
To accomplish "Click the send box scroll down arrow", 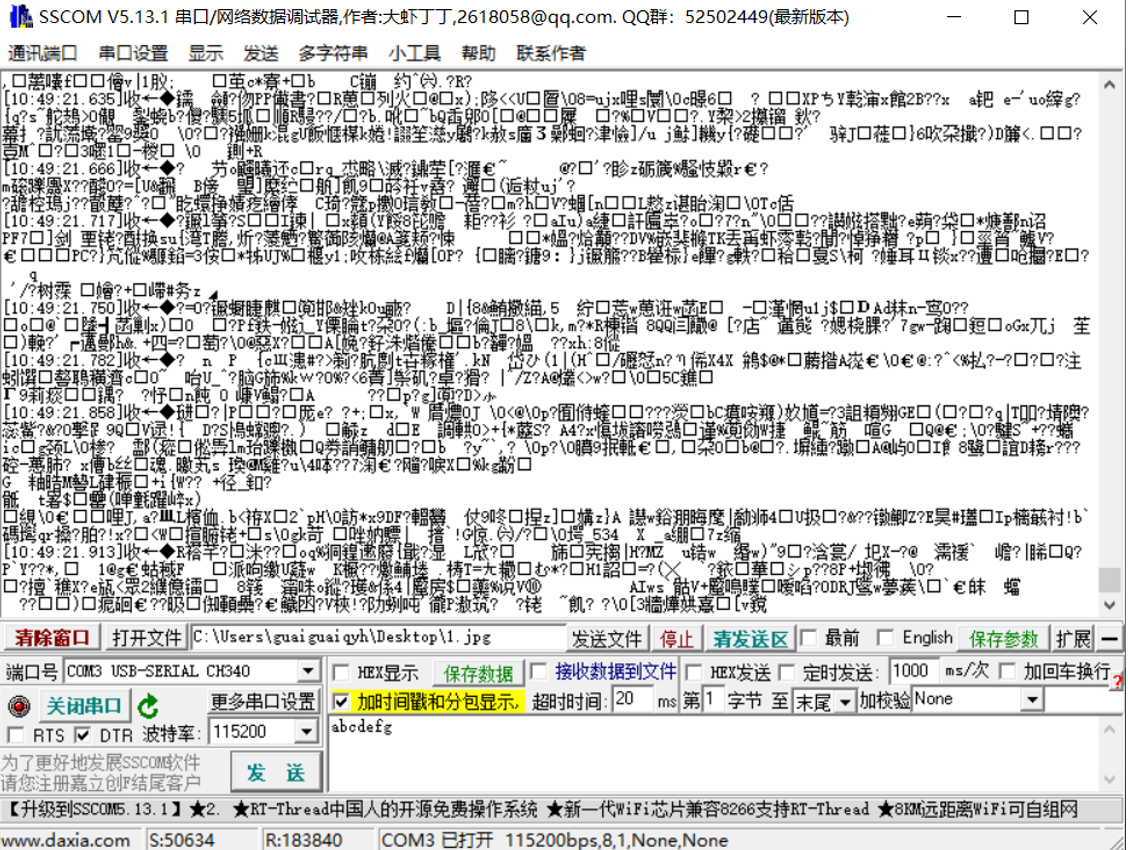I will [x=1109, y=780].
